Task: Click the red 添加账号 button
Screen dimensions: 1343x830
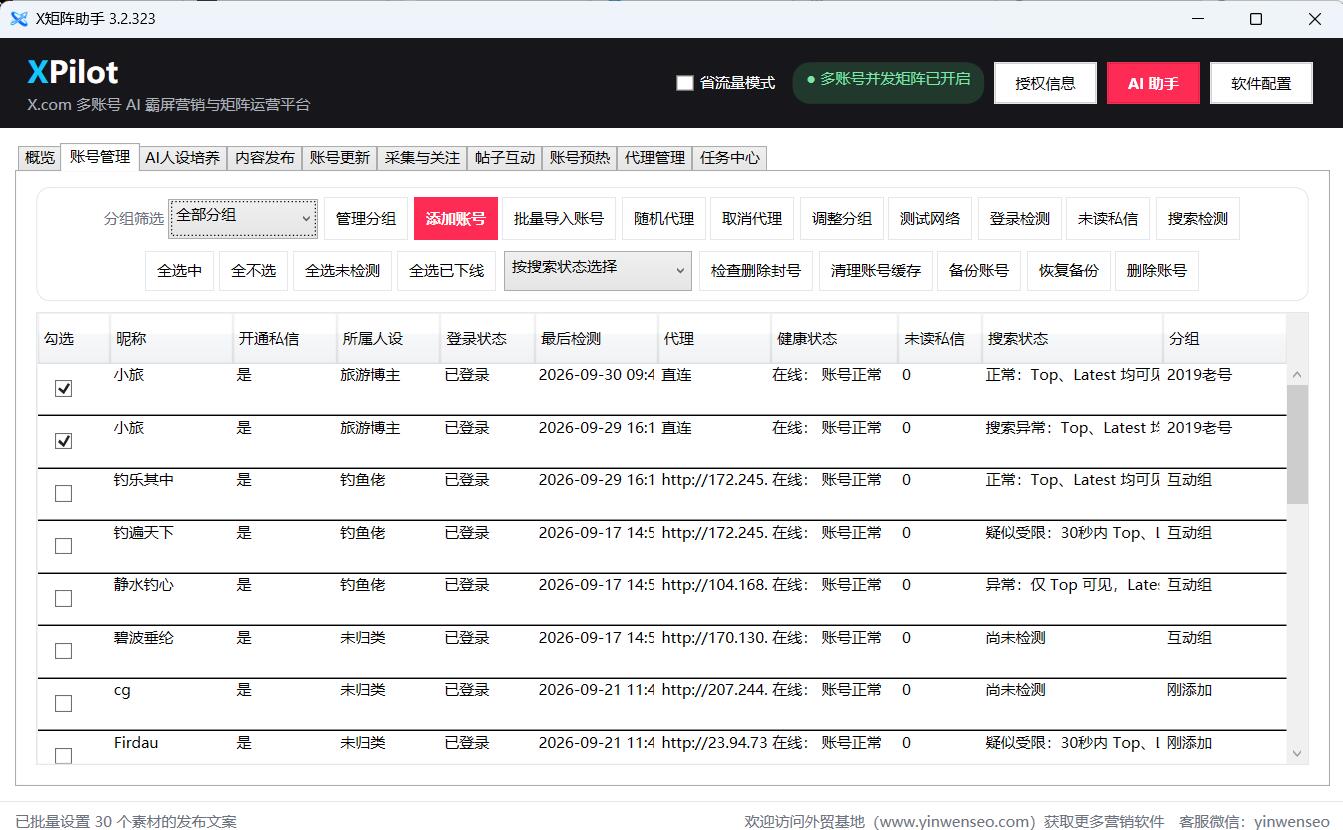Action: [x=456, y=219]
